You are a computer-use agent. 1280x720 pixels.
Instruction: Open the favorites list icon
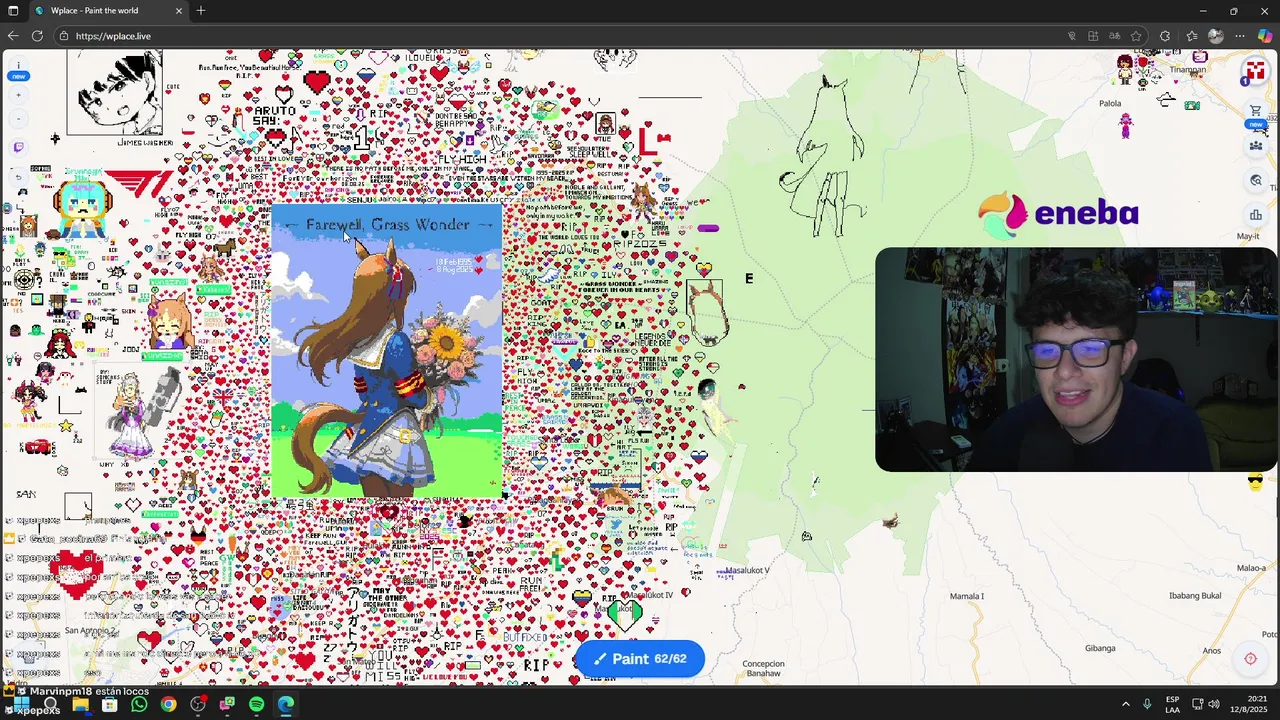tap(1191, 36)
